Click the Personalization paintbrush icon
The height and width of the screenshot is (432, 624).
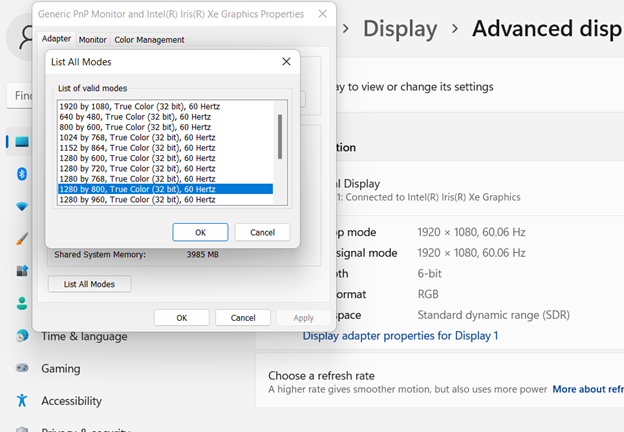click(21, 239)
